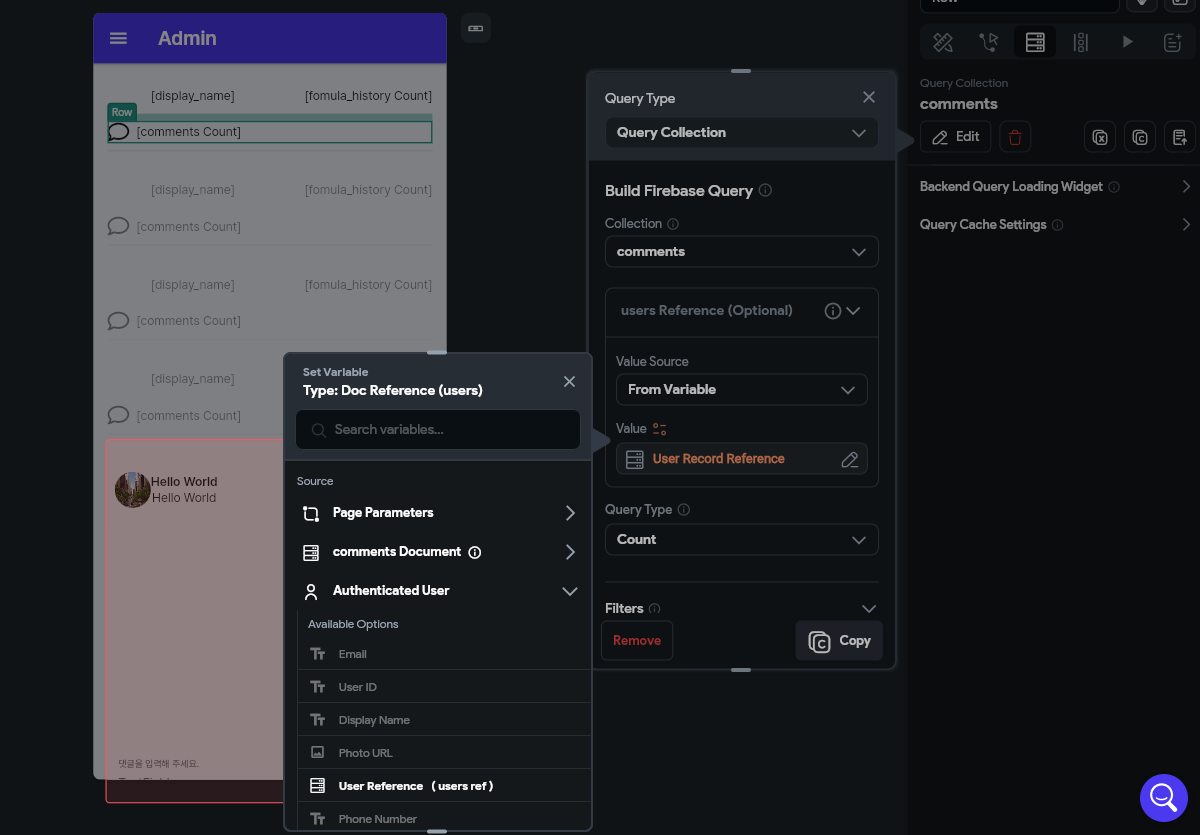Edit the comments query collection
Image resolution: width=1200 pixels, height=835 pixels.
pyautogui.click(x=956, y=137)
